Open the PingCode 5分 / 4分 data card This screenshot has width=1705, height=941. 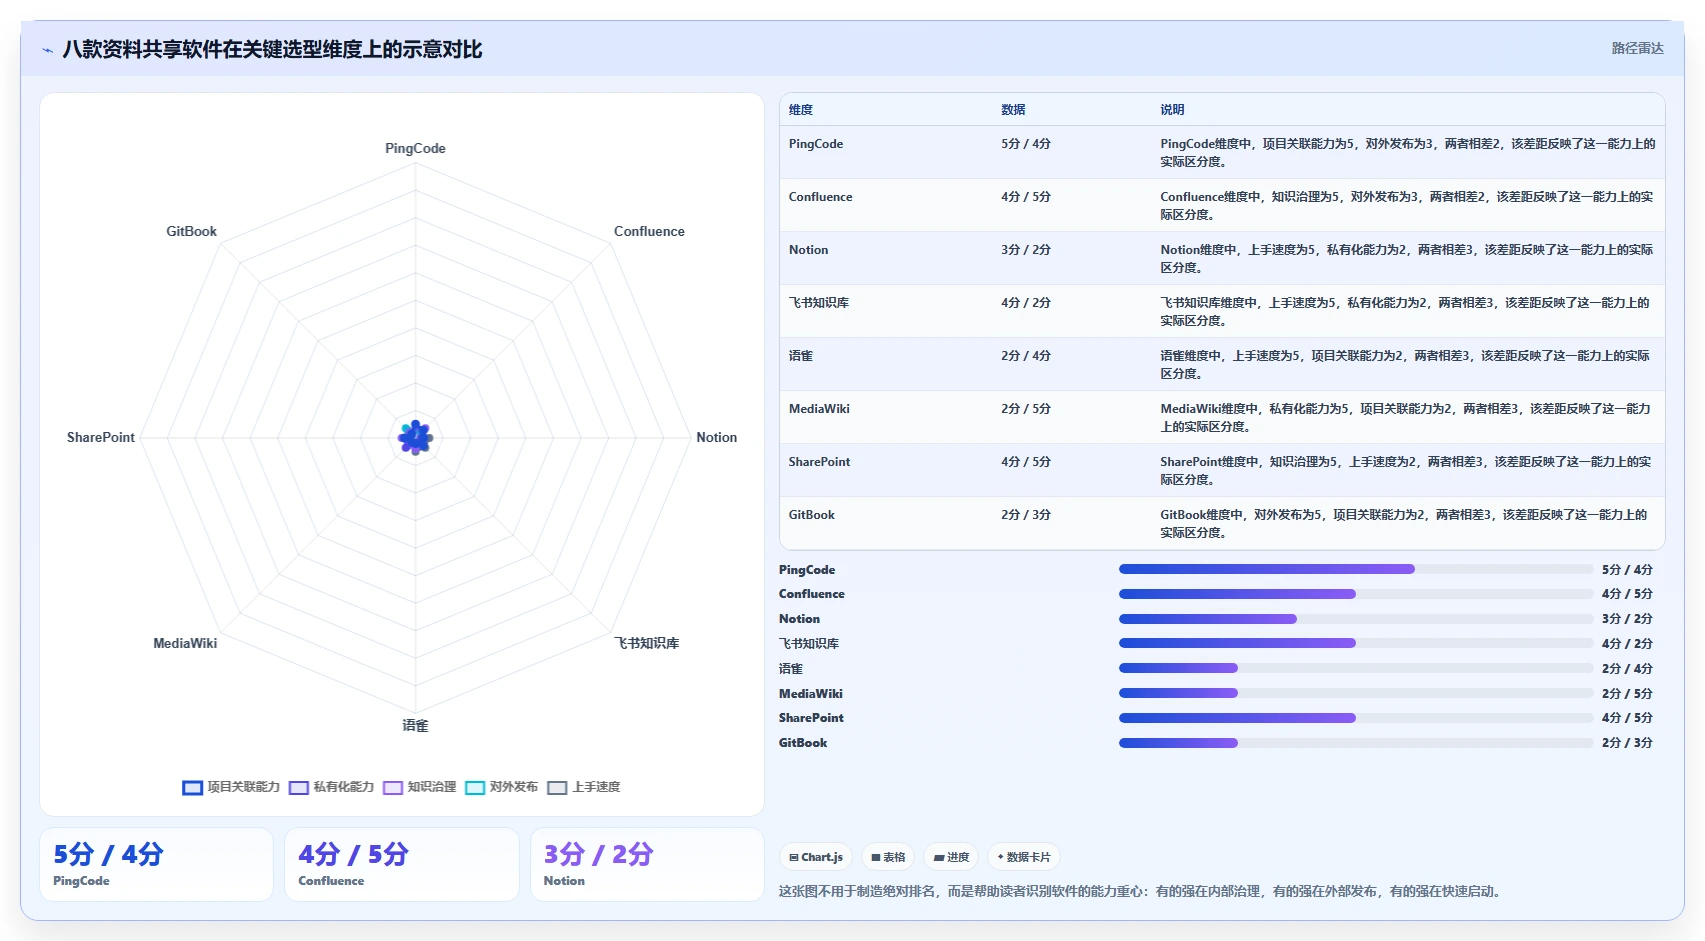click(x=156, y=865)
